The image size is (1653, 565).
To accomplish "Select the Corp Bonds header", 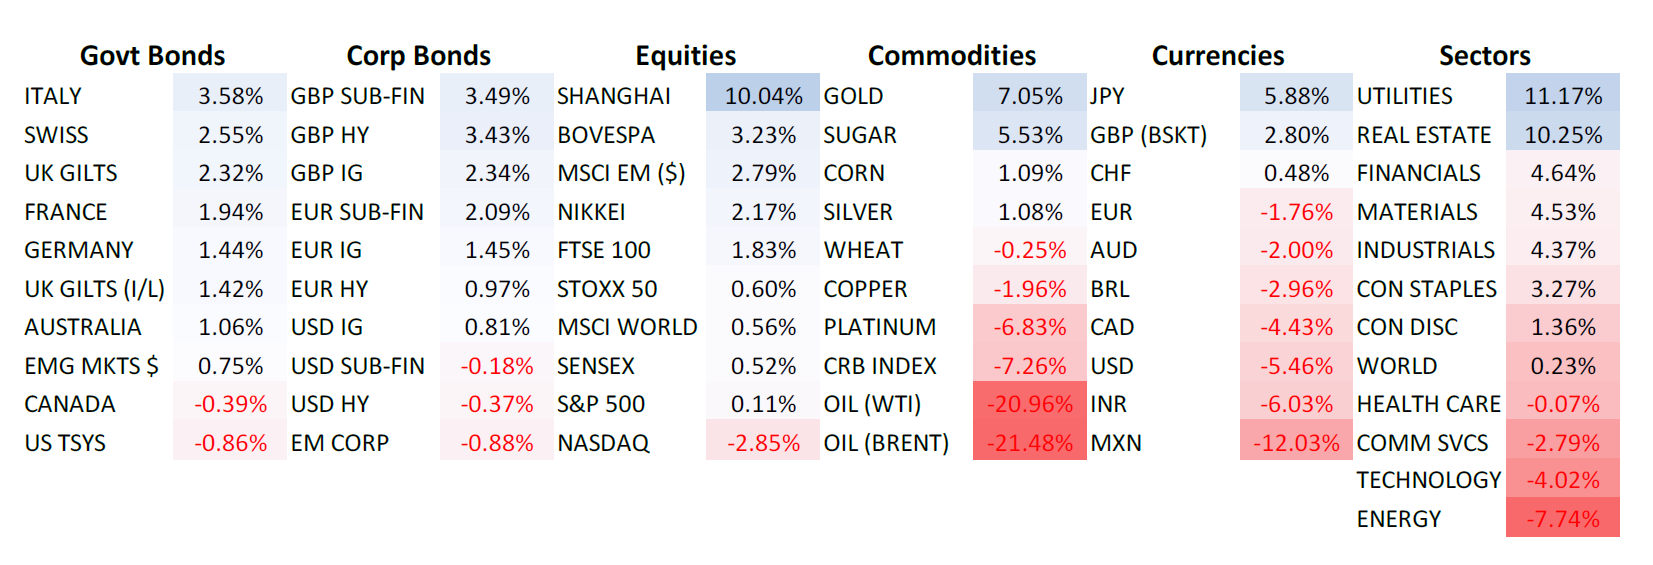I will click(418, 56).
